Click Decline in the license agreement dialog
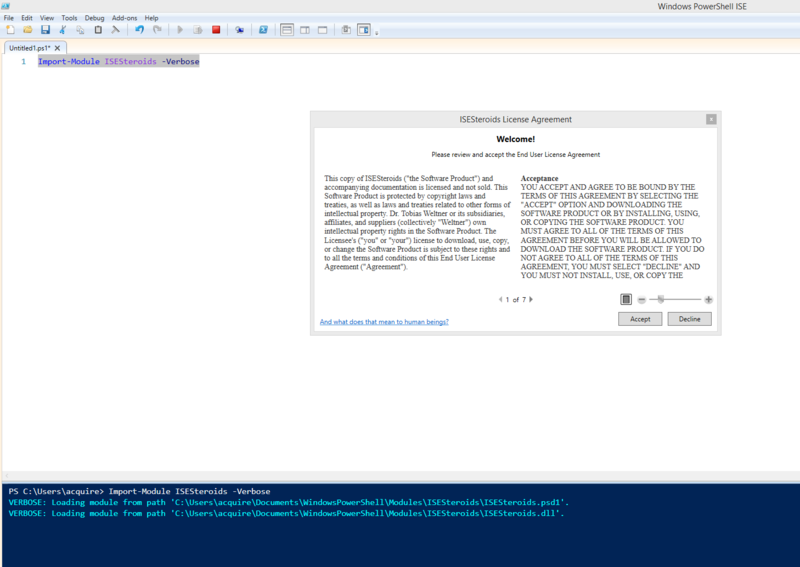The image size is (800, 567). point(689,319)
